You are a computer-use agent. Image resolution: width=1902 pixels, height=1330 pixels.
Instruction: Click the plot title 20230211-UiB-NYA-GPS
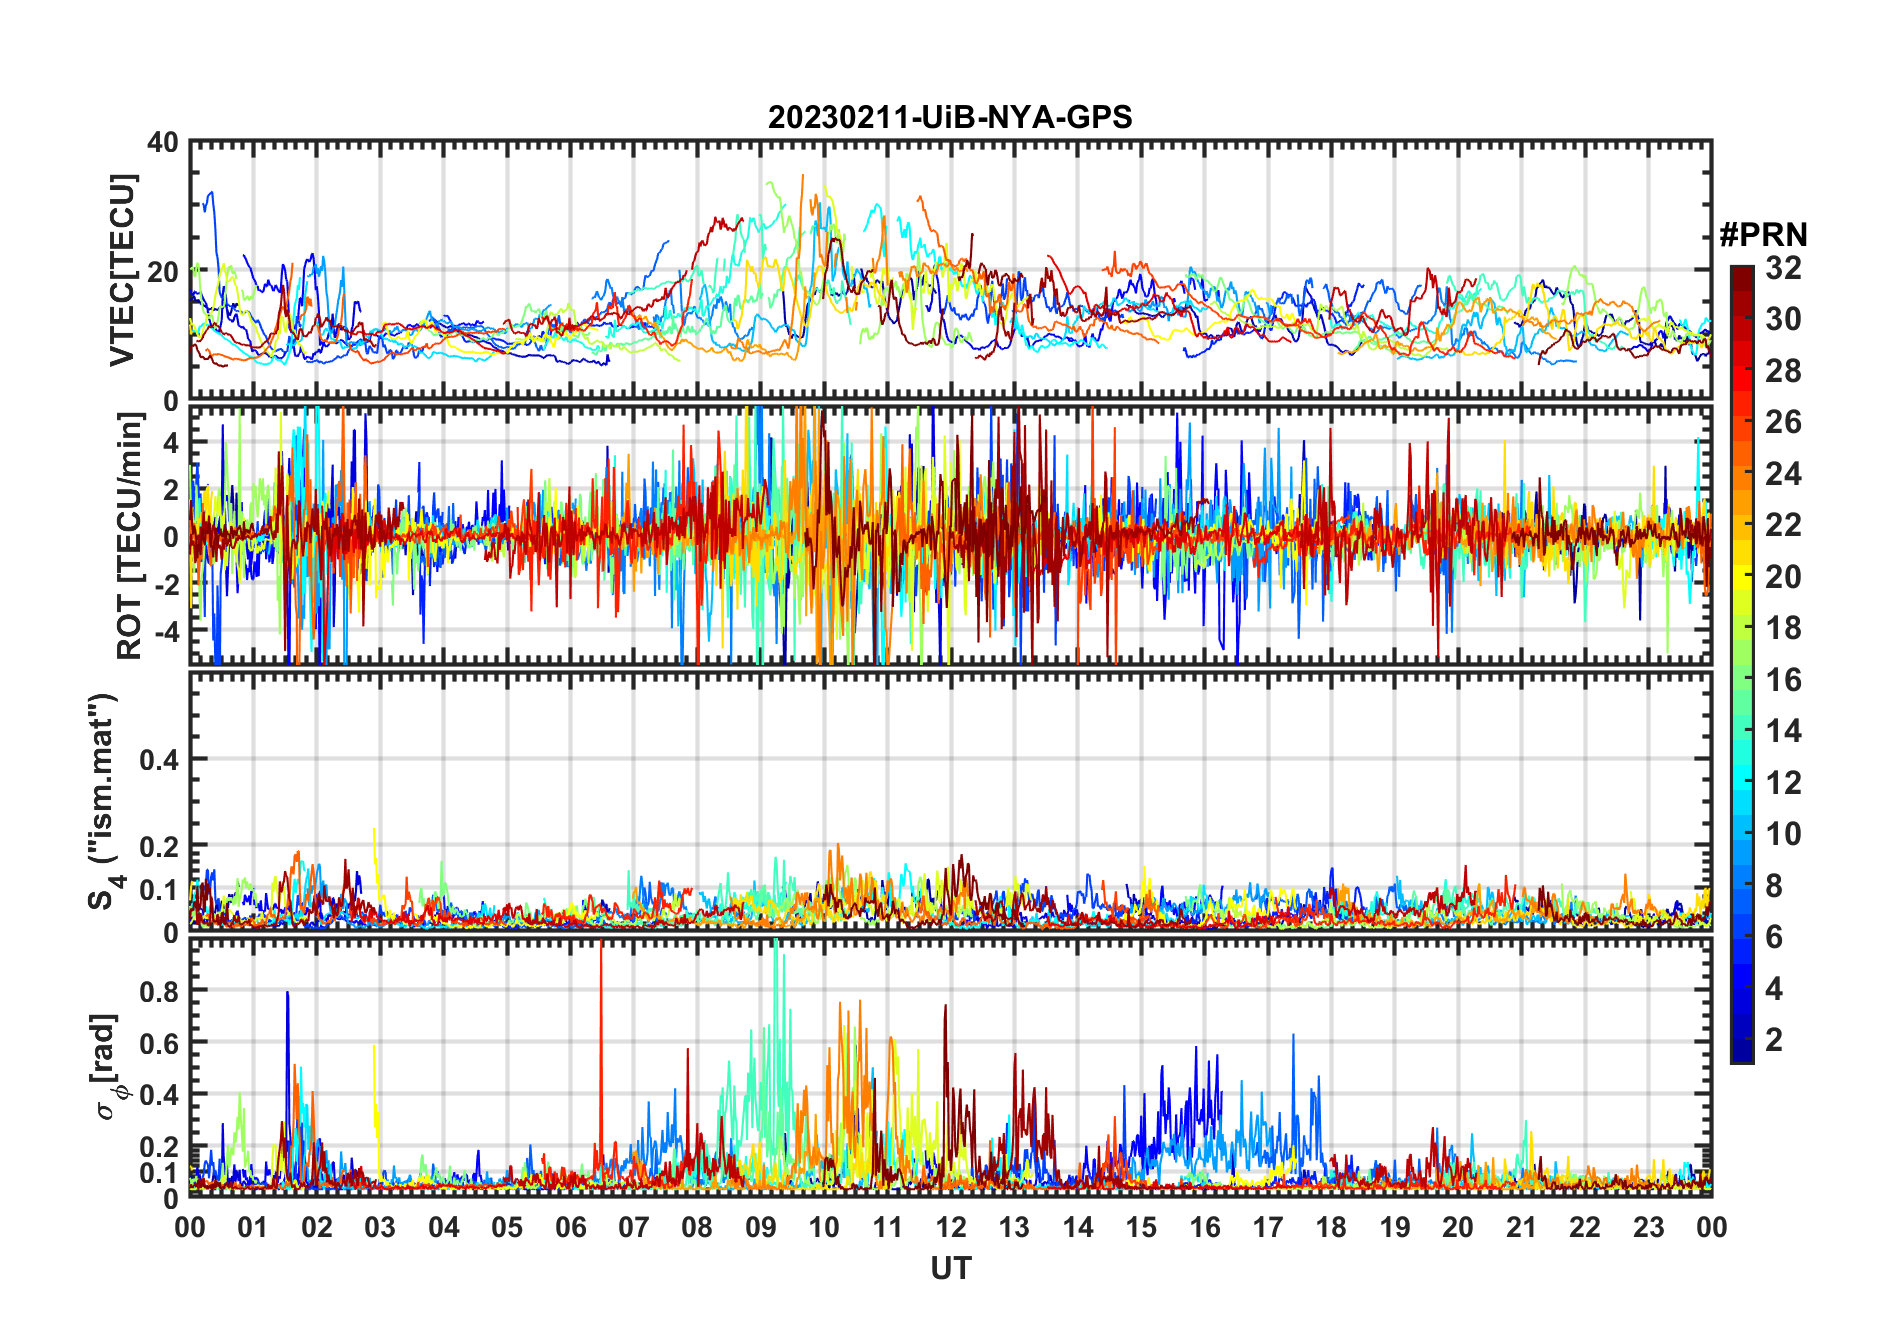[x=950, y=118]
